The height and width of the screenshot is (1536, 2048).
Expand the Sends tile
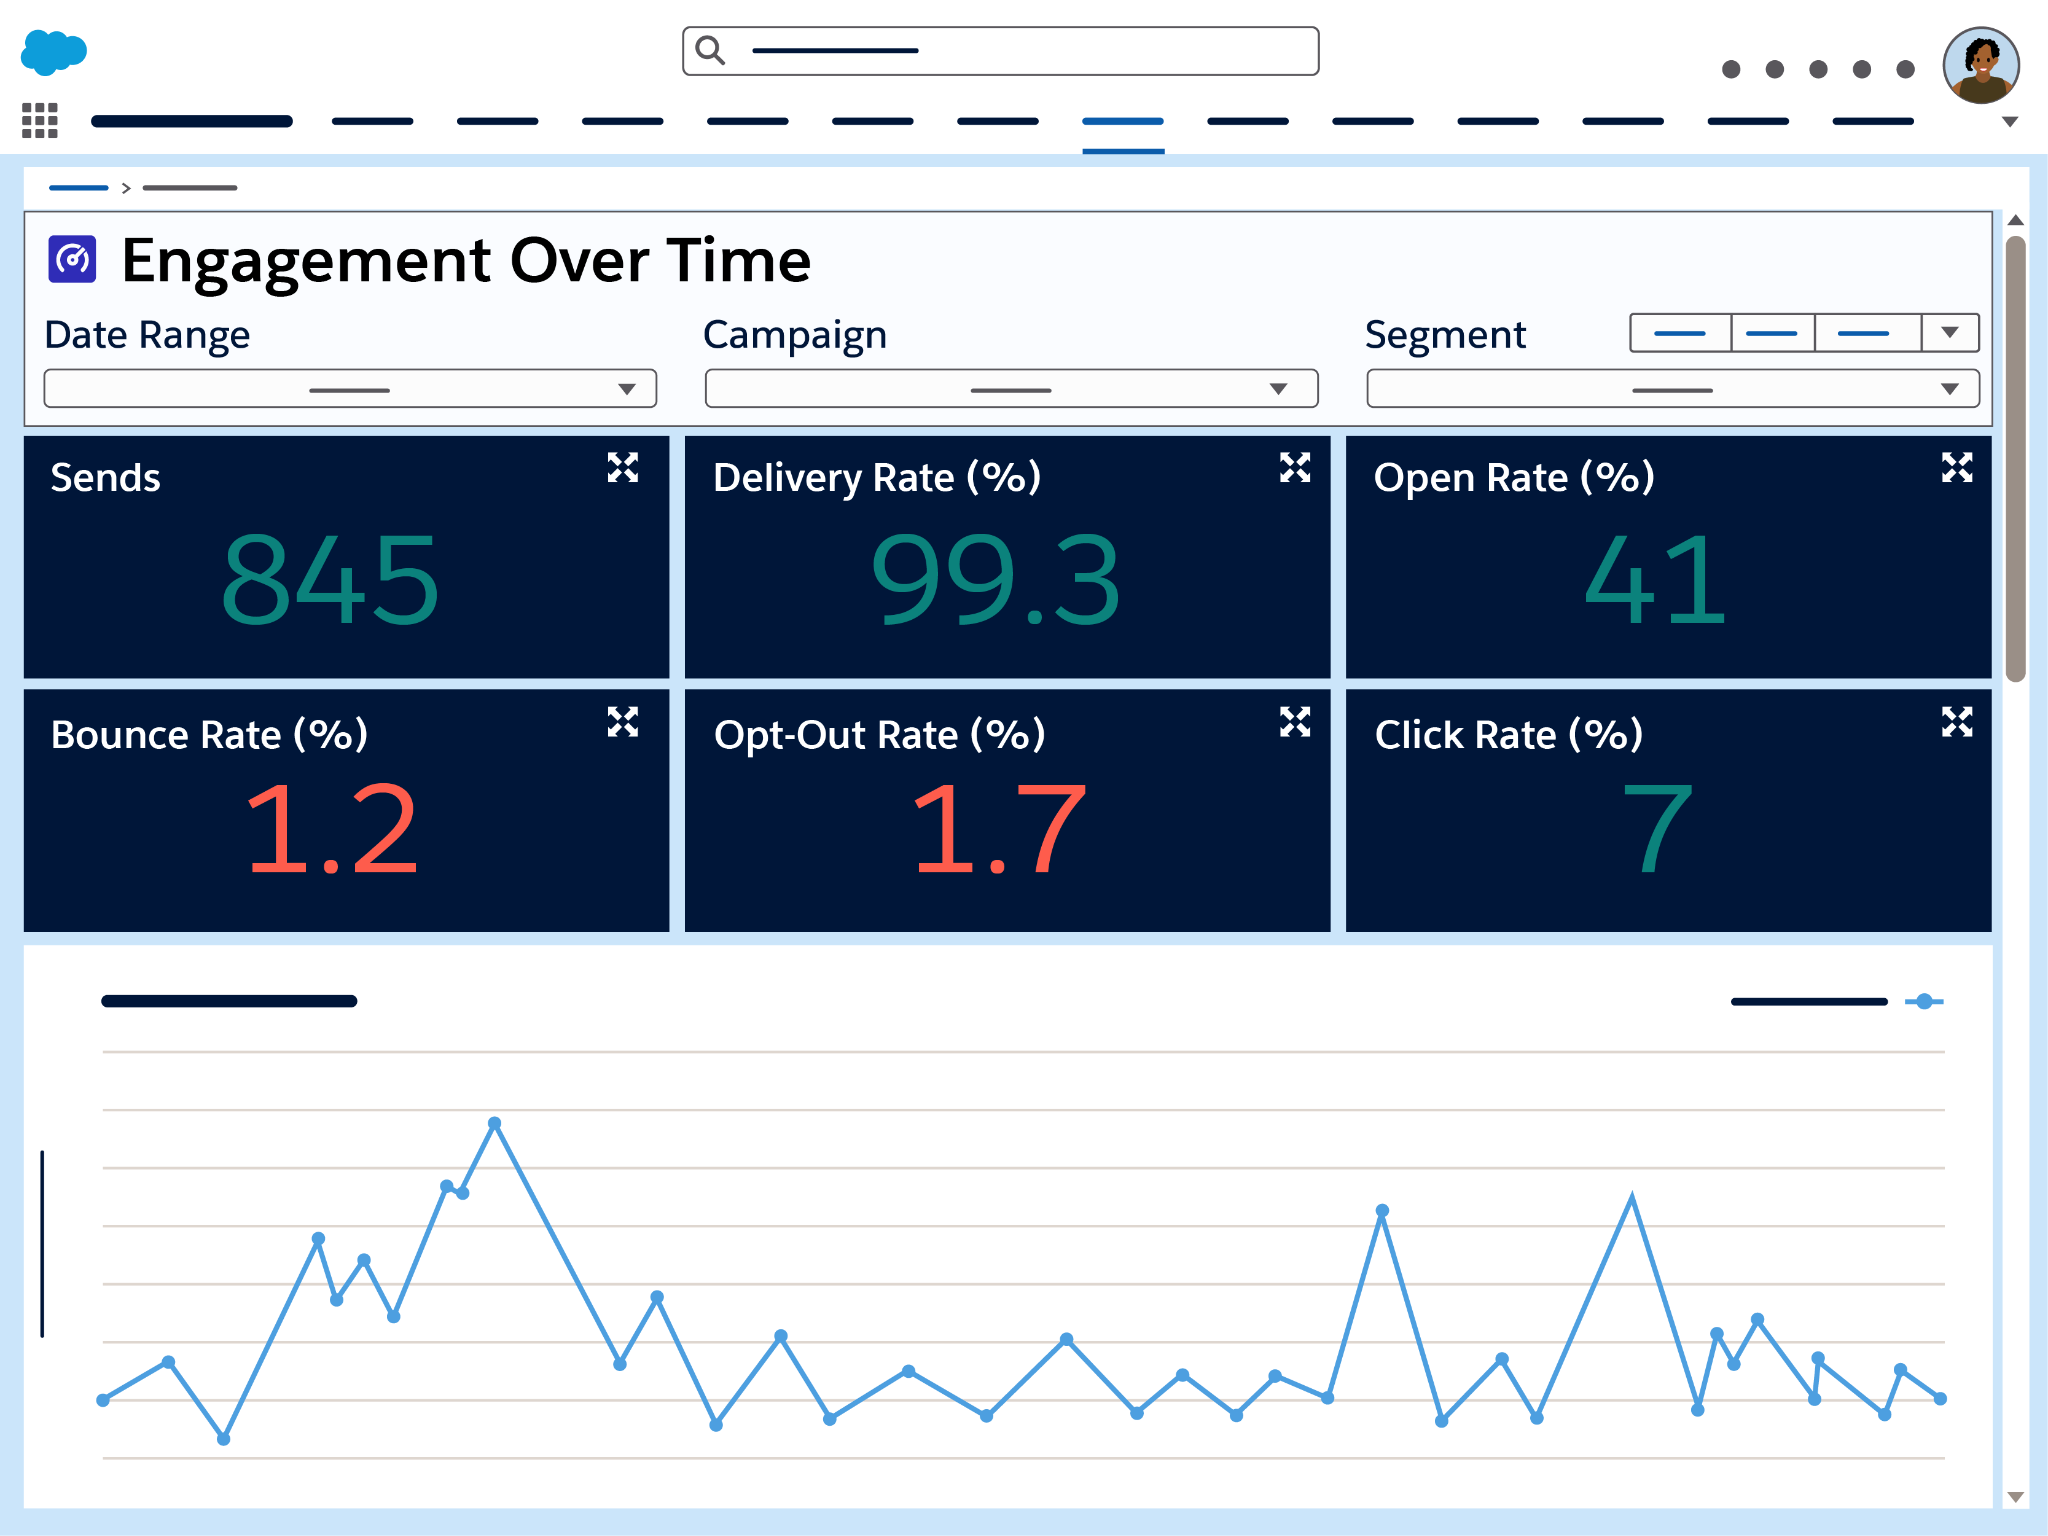623,467
